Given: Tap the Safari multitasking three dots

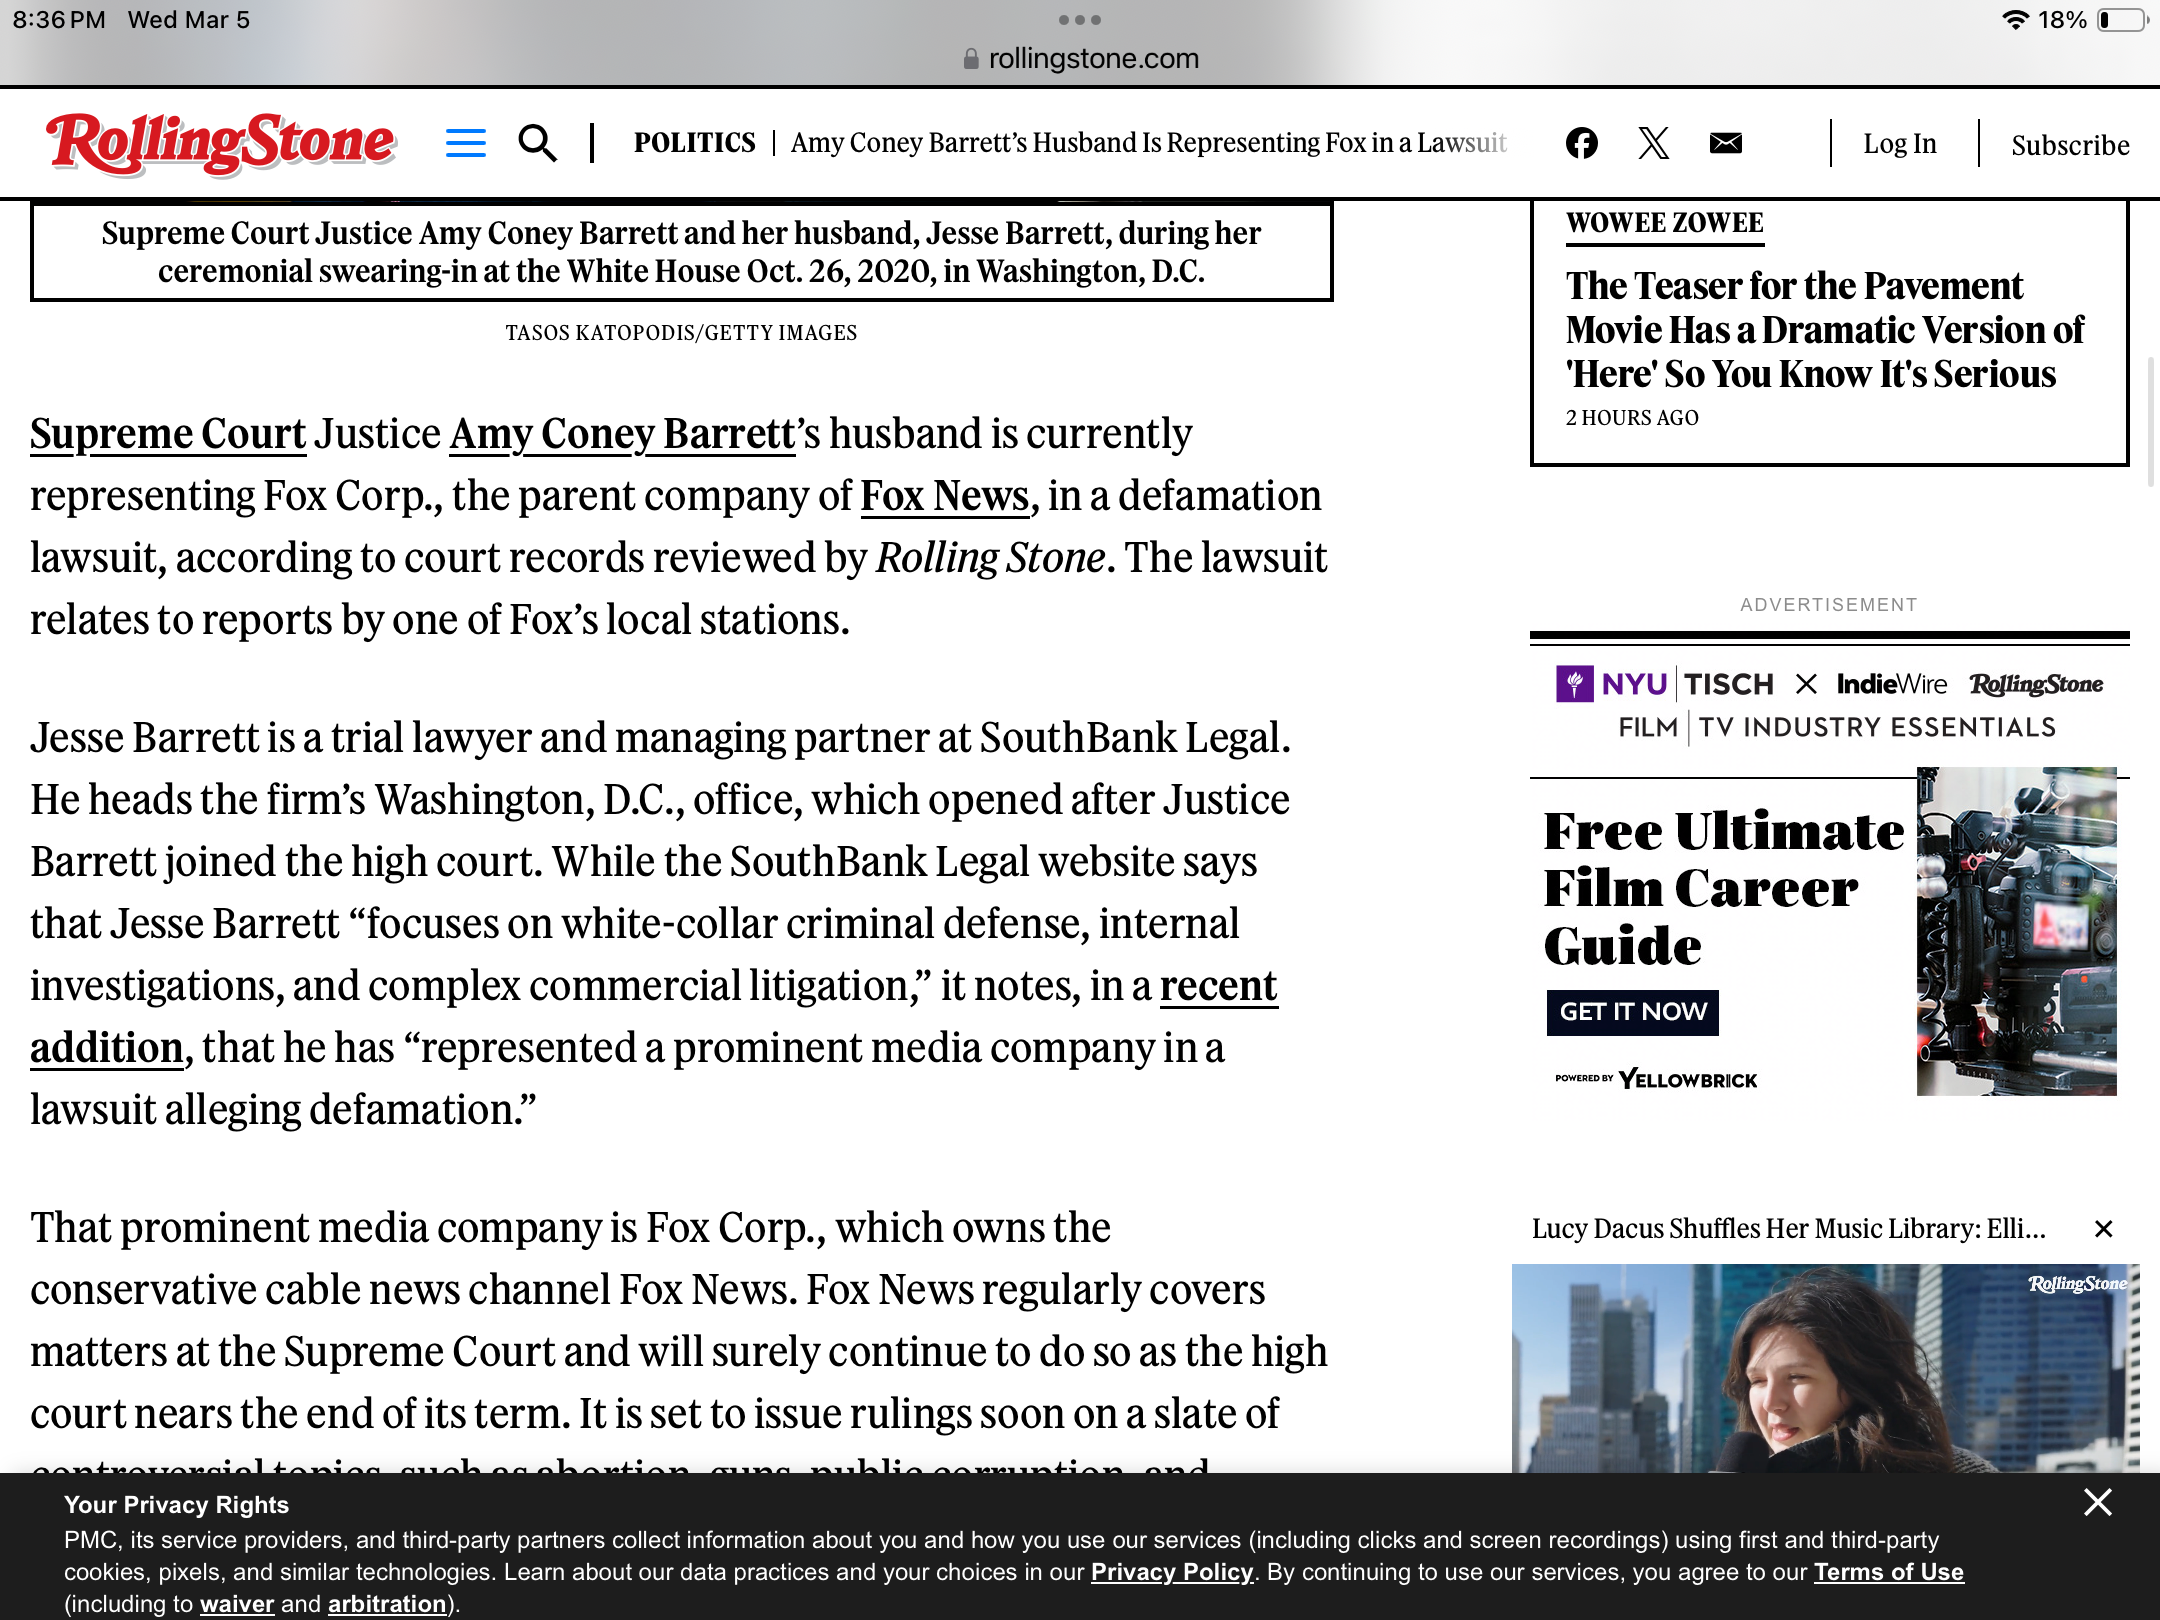Looking at the screenshot, I should pos(1080,20).
